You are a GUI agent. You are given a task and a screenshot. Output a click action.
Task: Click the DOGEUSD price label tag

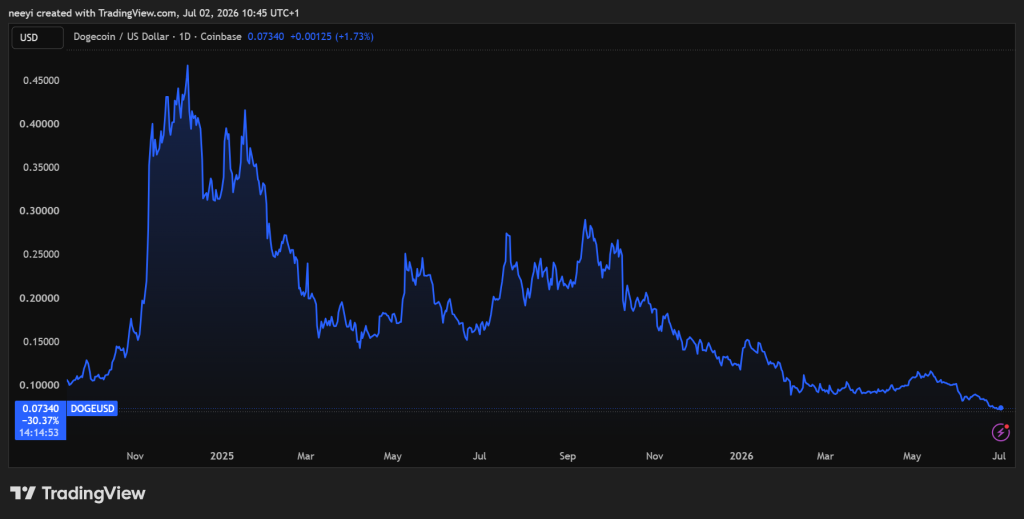click(x=92, y=409)
